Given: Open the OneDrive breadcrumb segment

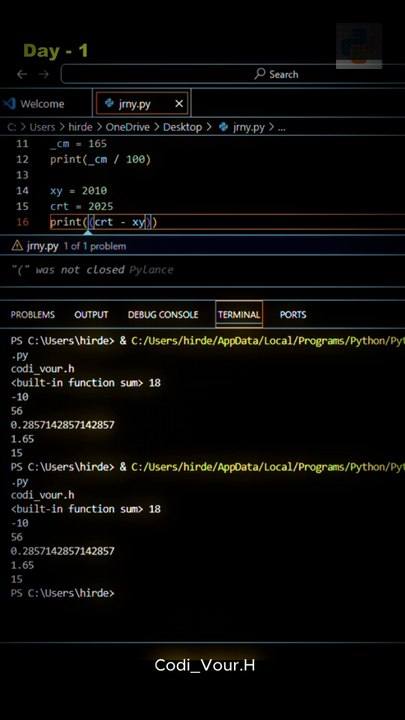Looking at the screenshot, I should point(128,127).
